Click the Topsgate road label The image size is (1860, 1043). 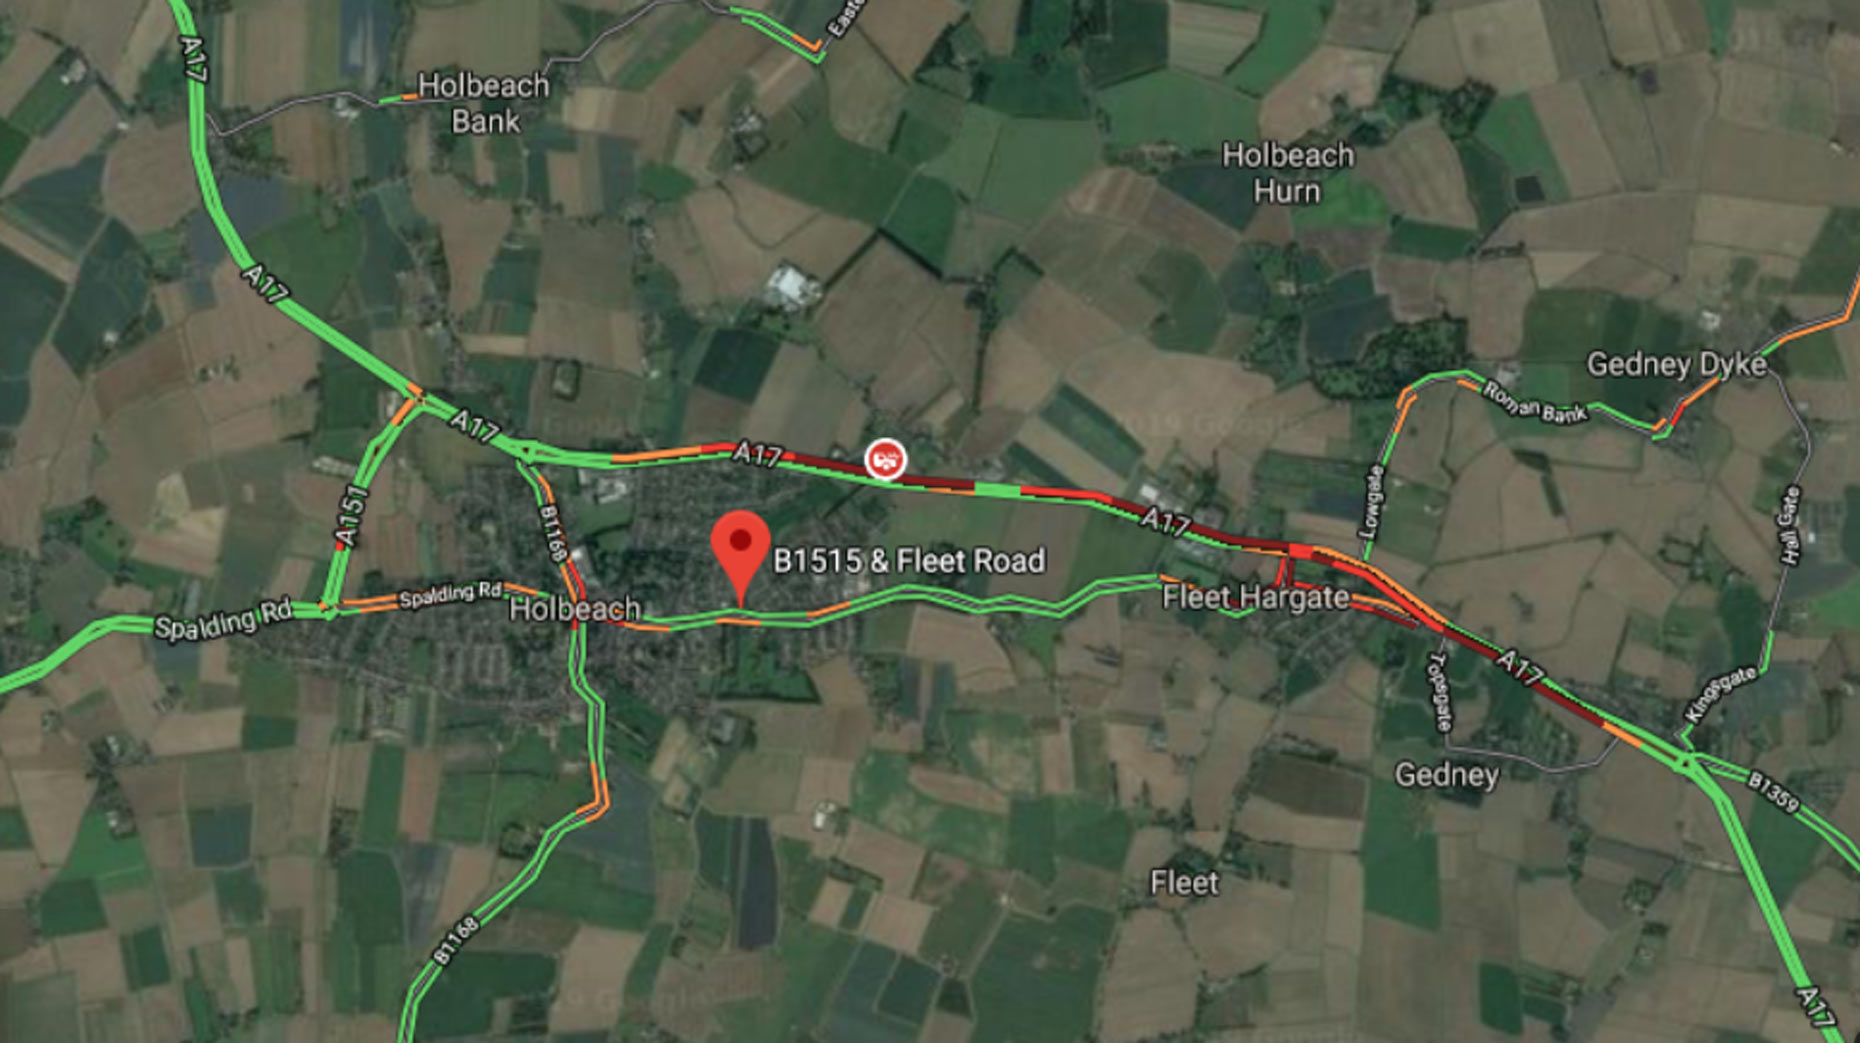[x=1441, y=692]
